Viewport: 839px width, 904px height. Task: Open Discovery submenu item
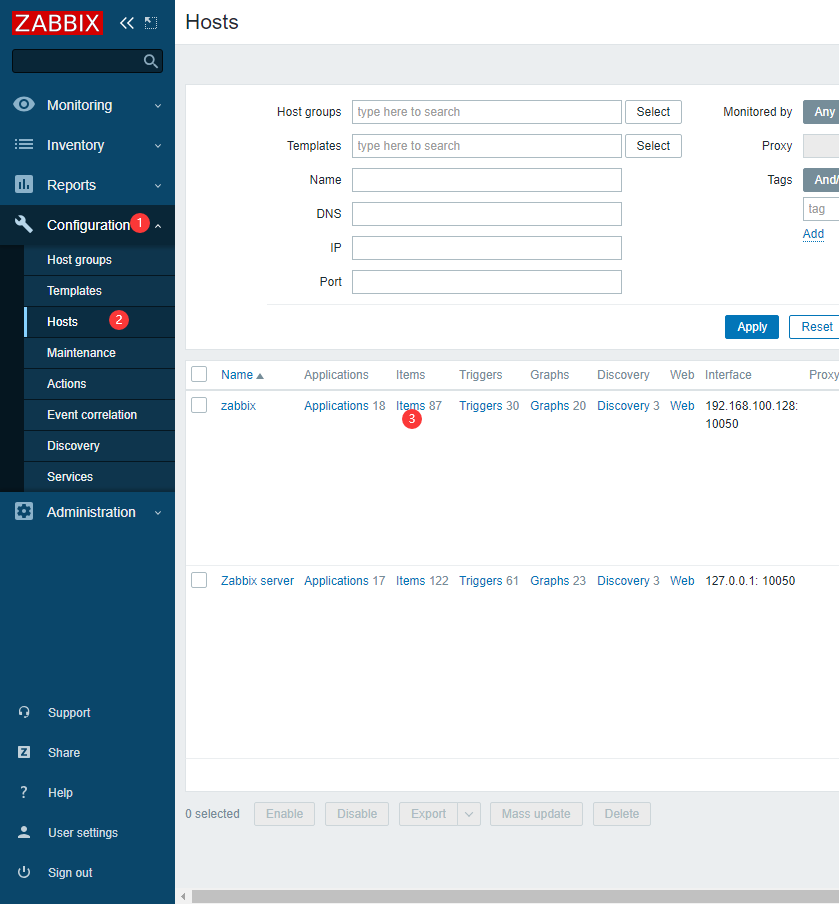[x=99, y=446]
